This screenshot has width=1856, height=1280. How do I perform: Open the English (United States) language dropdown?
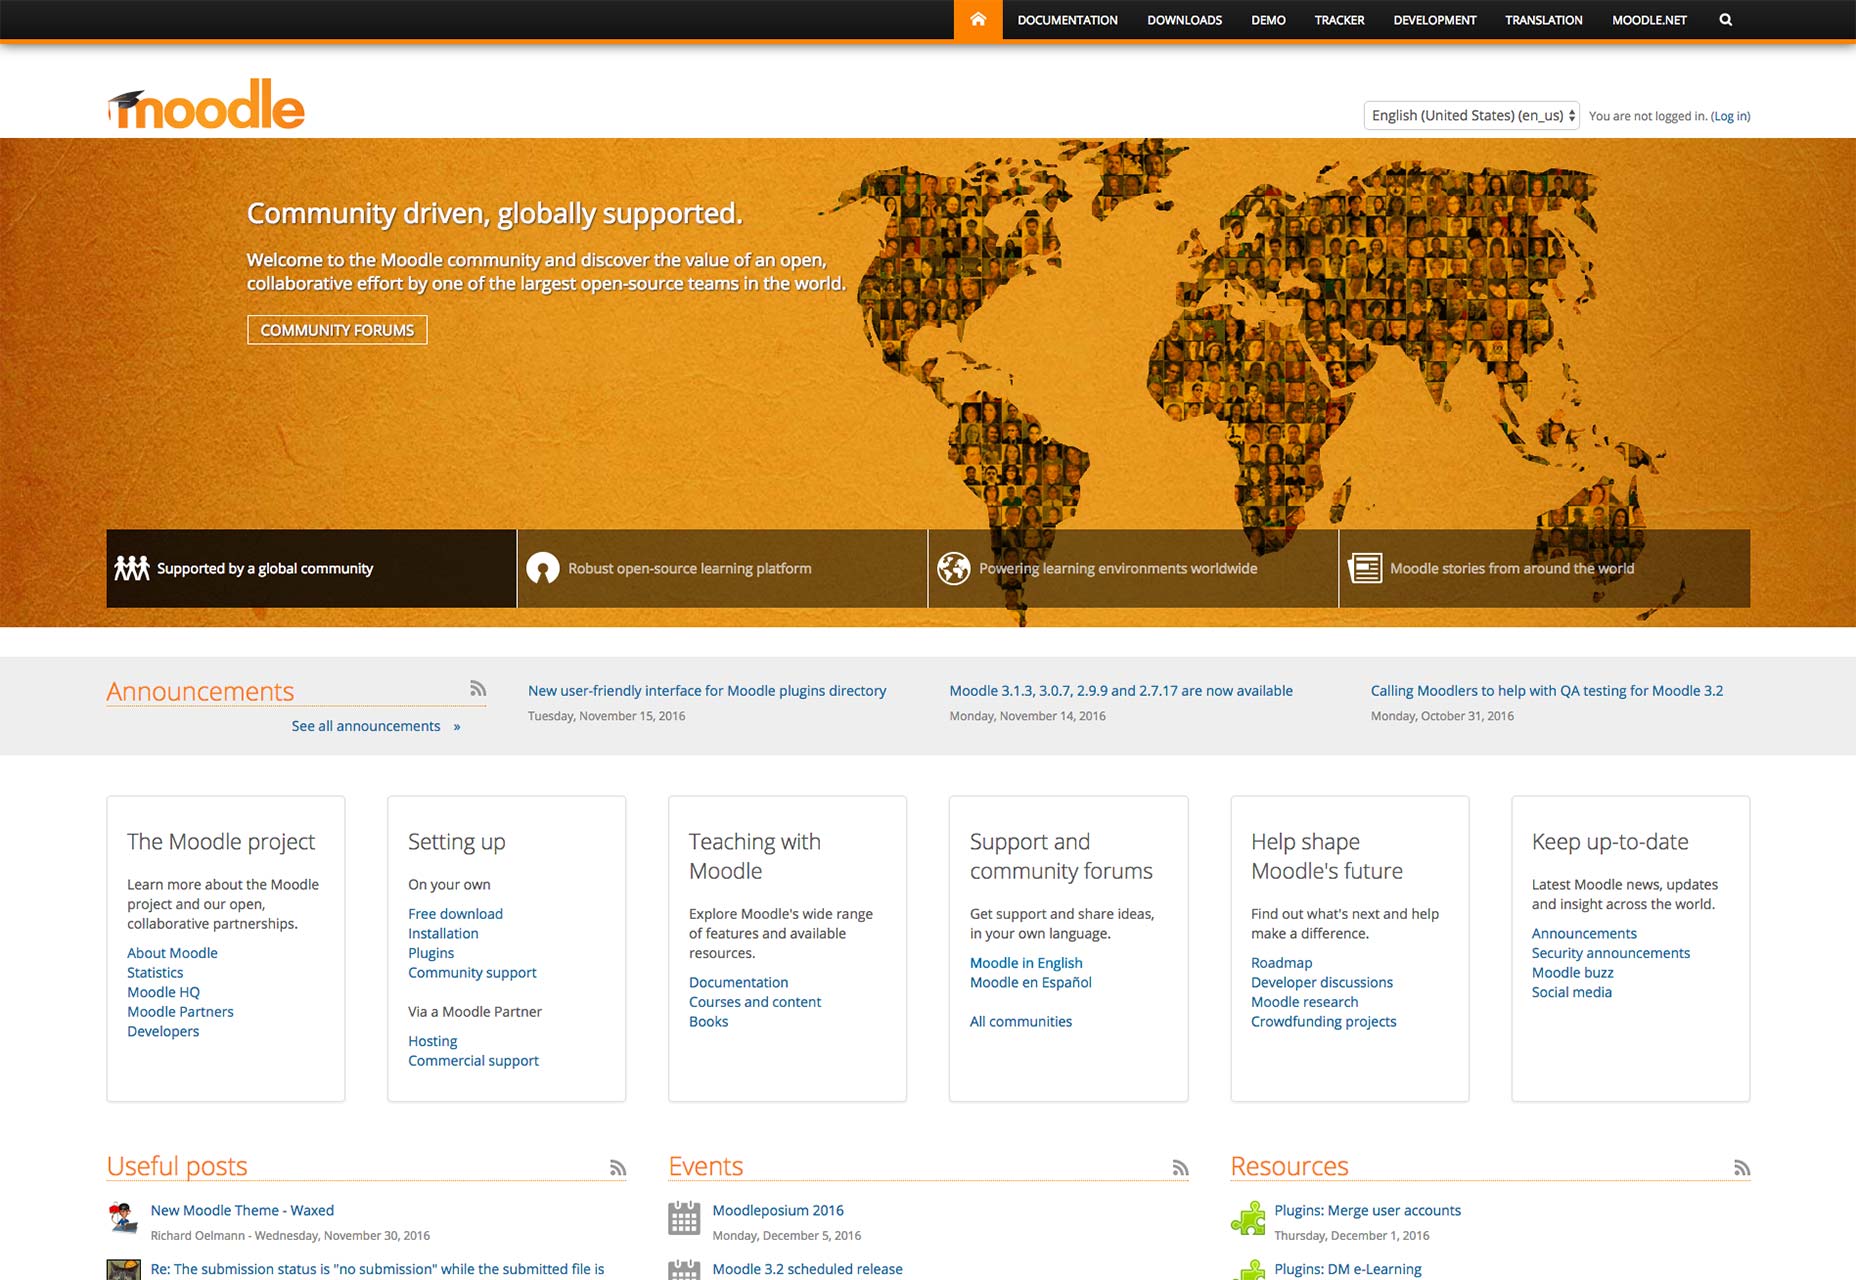click(1471, 116)
